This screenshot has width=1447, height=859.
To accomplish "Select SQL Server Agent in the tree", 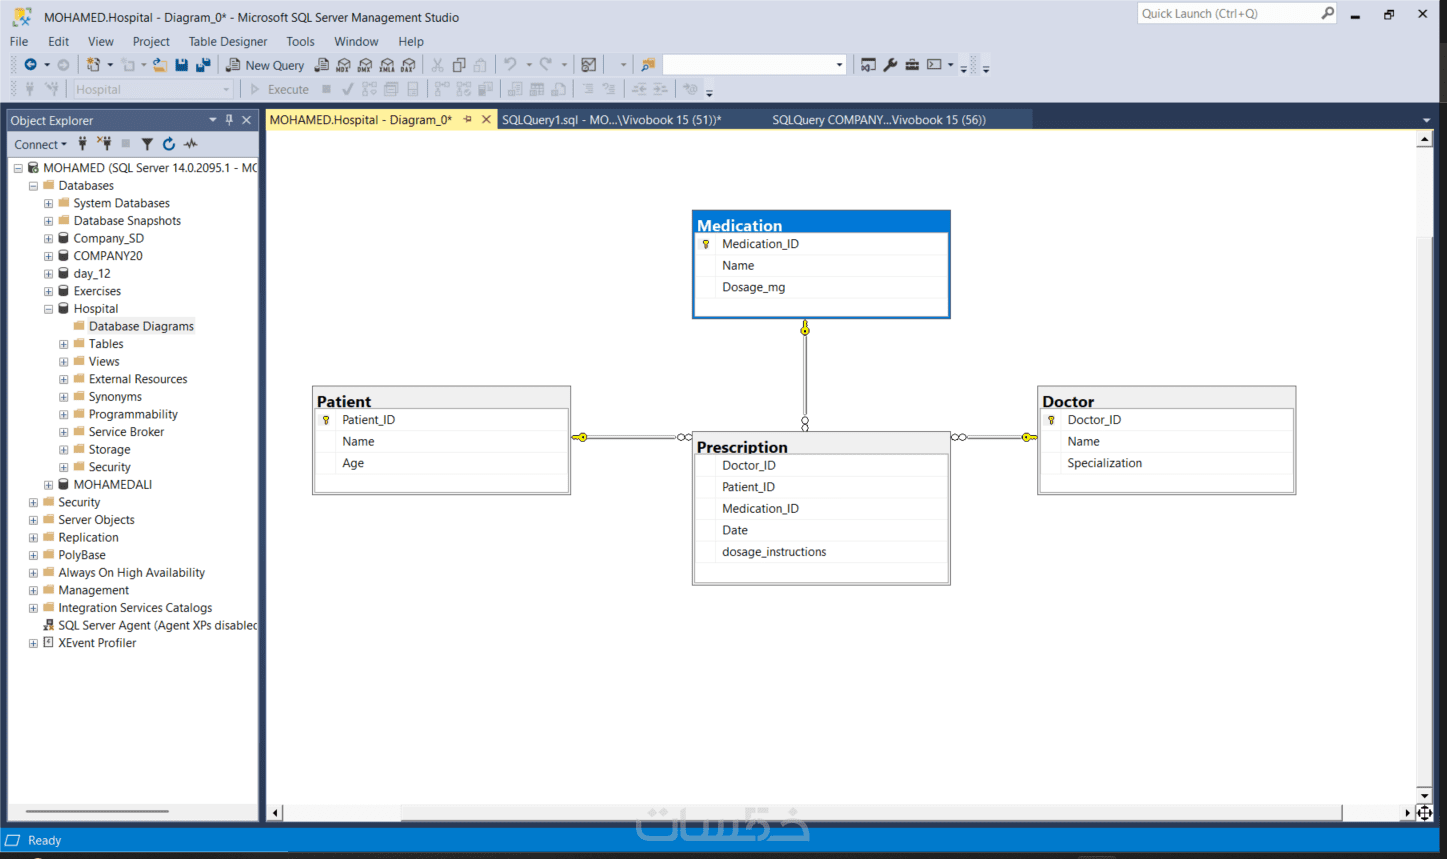I will coord(157,626).
